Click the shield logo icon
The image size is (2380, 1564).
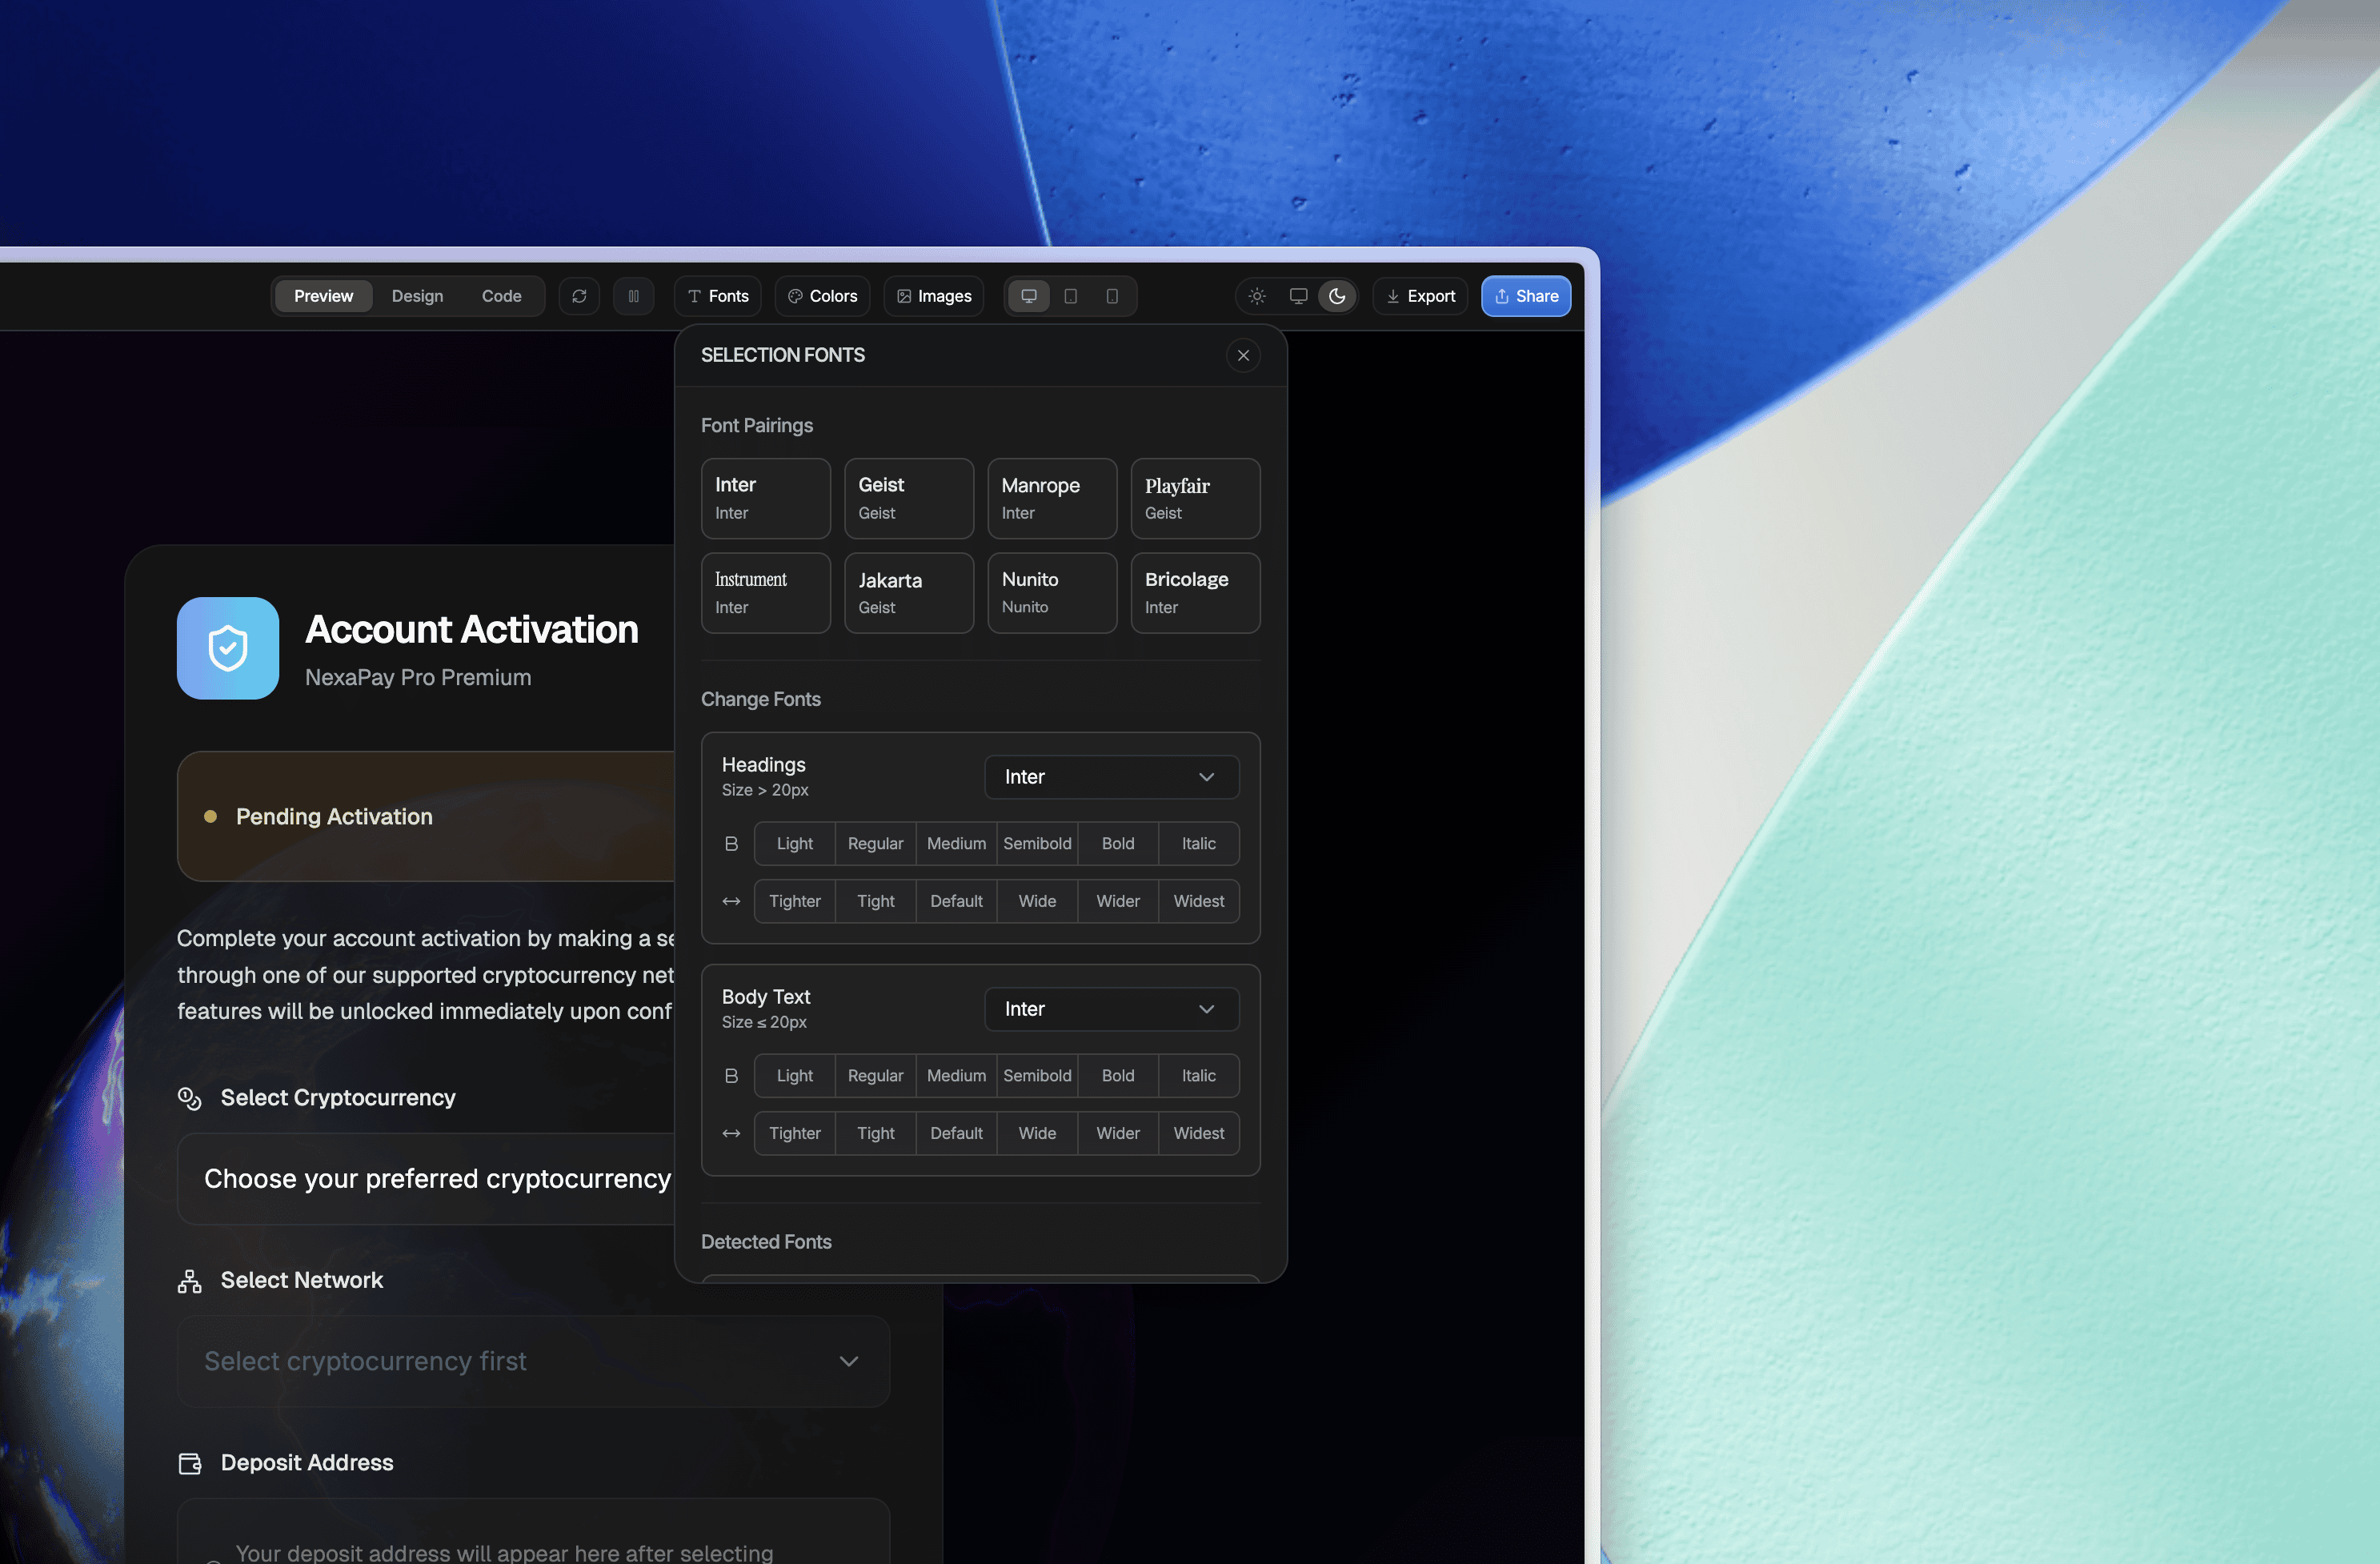point(228,648)
